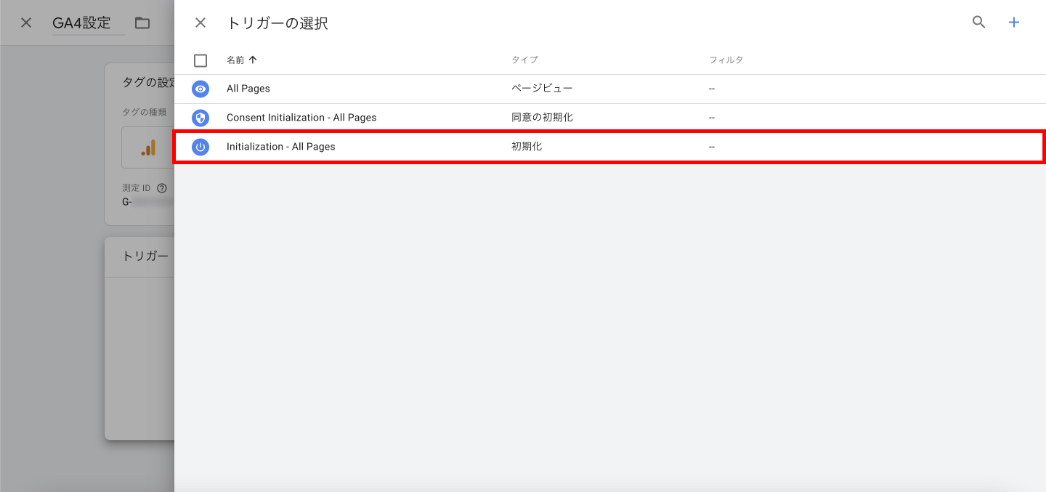
Task: Close the トリガーの選択 panel
Action: point(200,23)
